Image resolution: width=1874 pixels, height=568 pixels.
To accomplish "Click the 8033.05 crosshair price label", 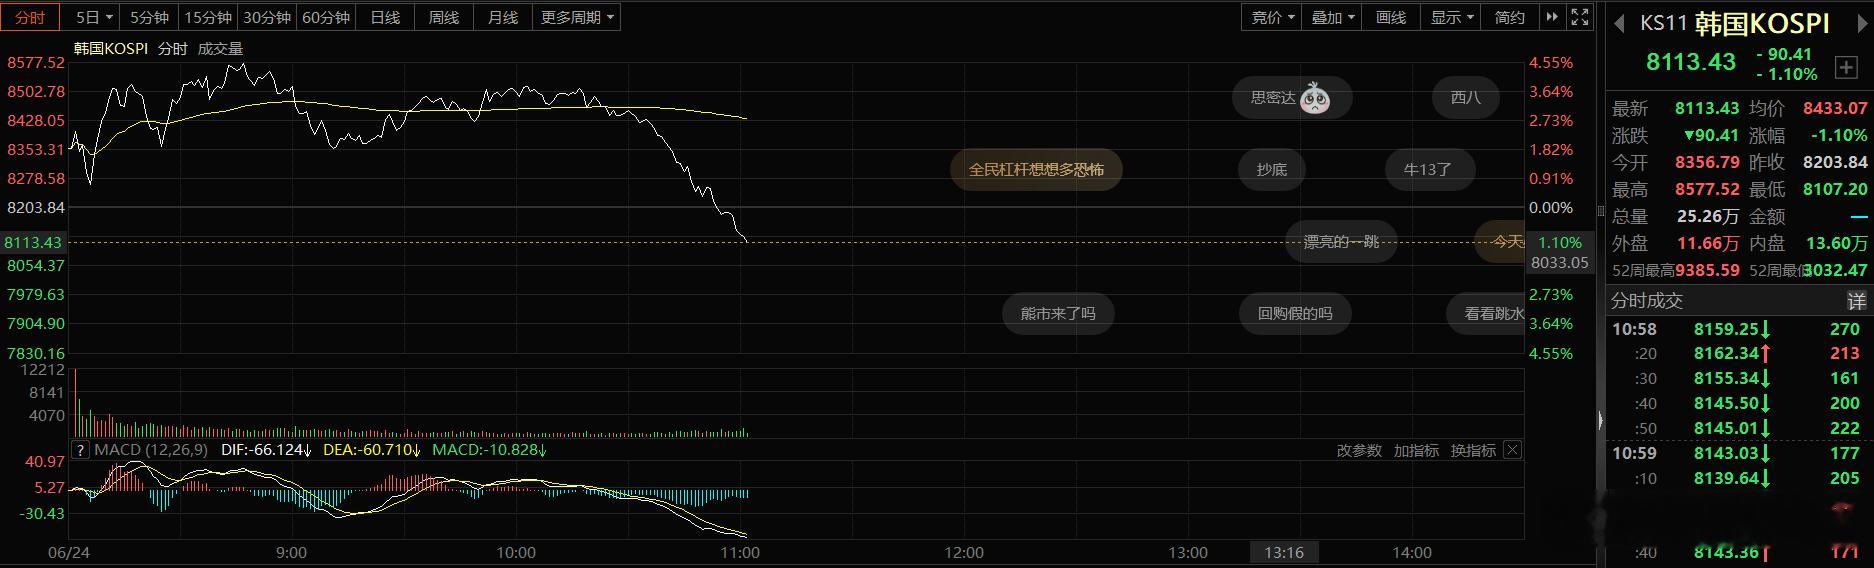I will tap(1560, 262).
